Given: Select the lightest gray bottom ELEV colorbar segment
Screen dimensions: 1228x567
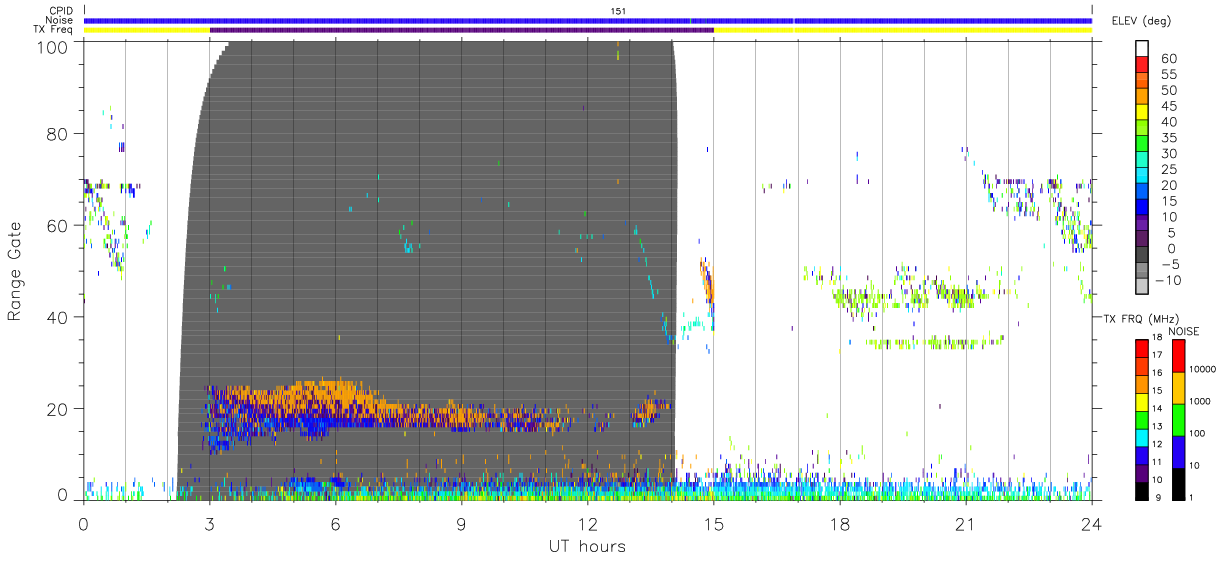Looking at the screenshot, I should click(x=1142, y=288).
